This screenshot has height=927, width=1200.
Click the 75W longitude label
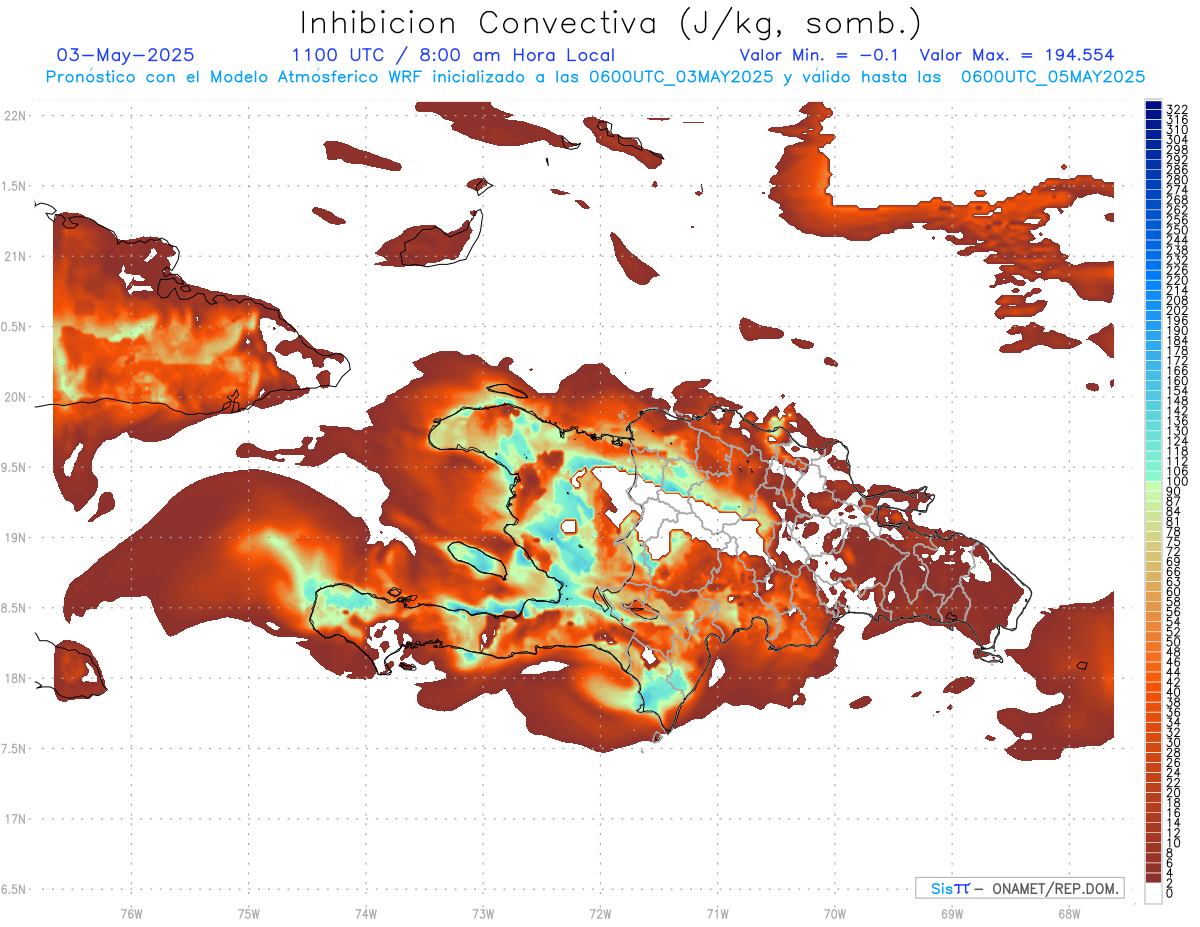pyautogui.click(x=248, y=913)
